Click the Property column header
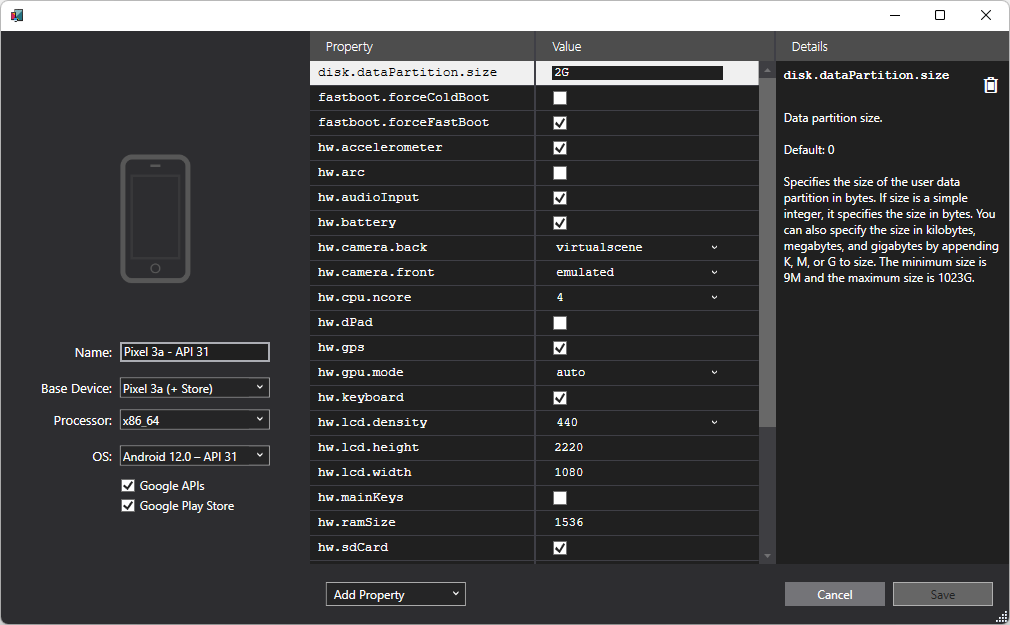The height and width of the screenshot is (625, 1010). click(349, 47)
